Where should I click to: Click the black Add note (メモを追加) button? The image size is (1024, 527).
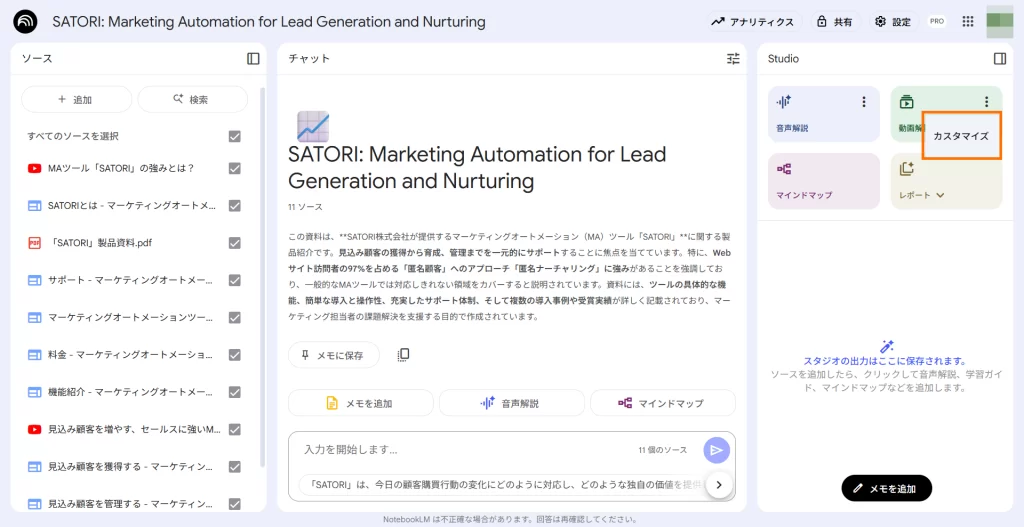click(886, 488)
